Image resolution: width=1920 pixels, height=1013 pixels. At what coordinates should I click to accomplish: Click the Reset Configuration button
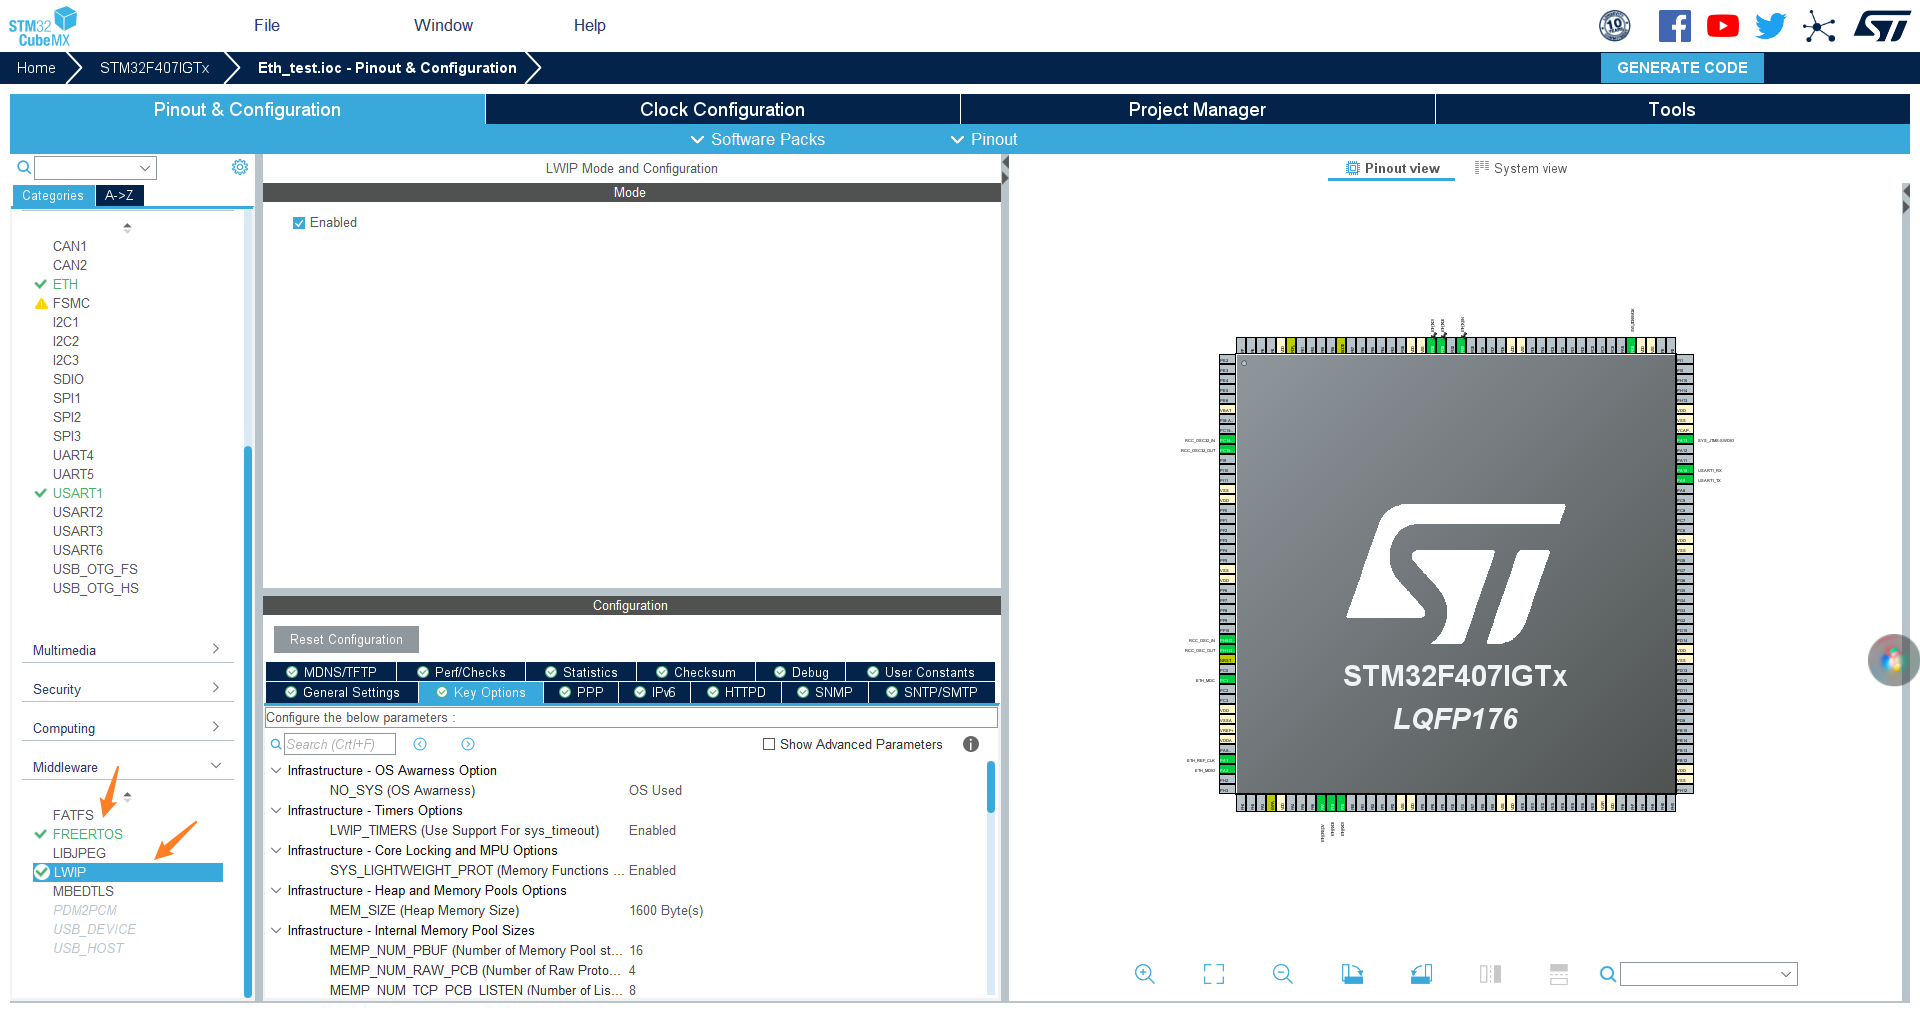click(x=346, y=639)
